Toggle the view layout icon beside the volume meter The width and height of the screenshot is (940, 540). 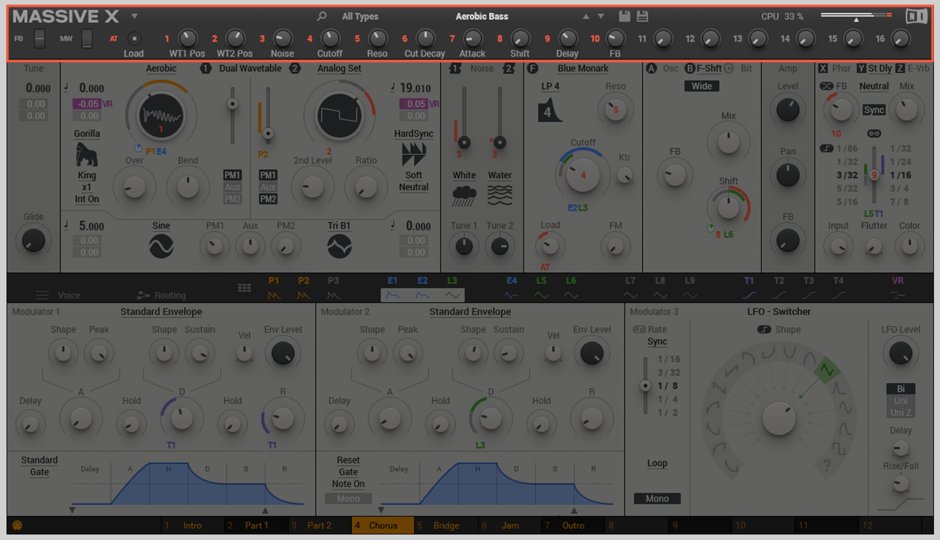pos(917,16)
